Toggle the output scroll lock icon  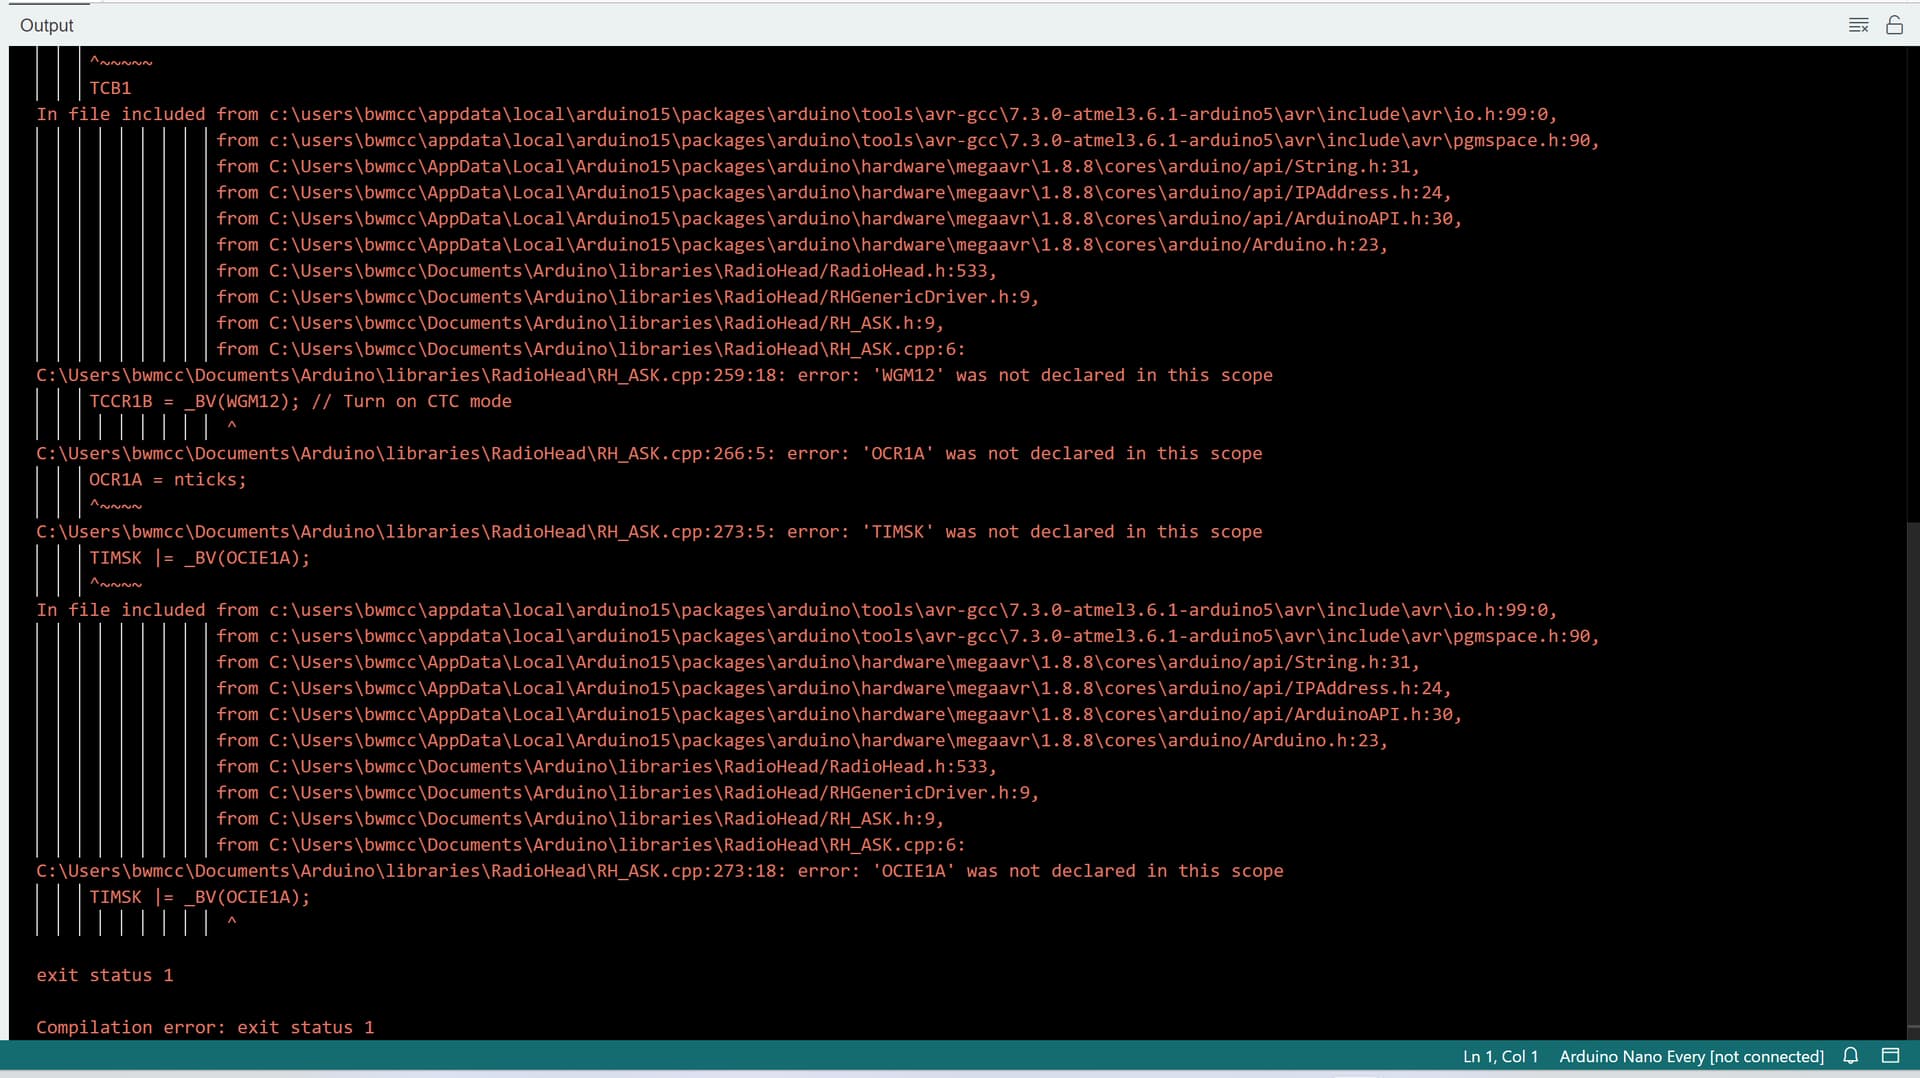1894,25
